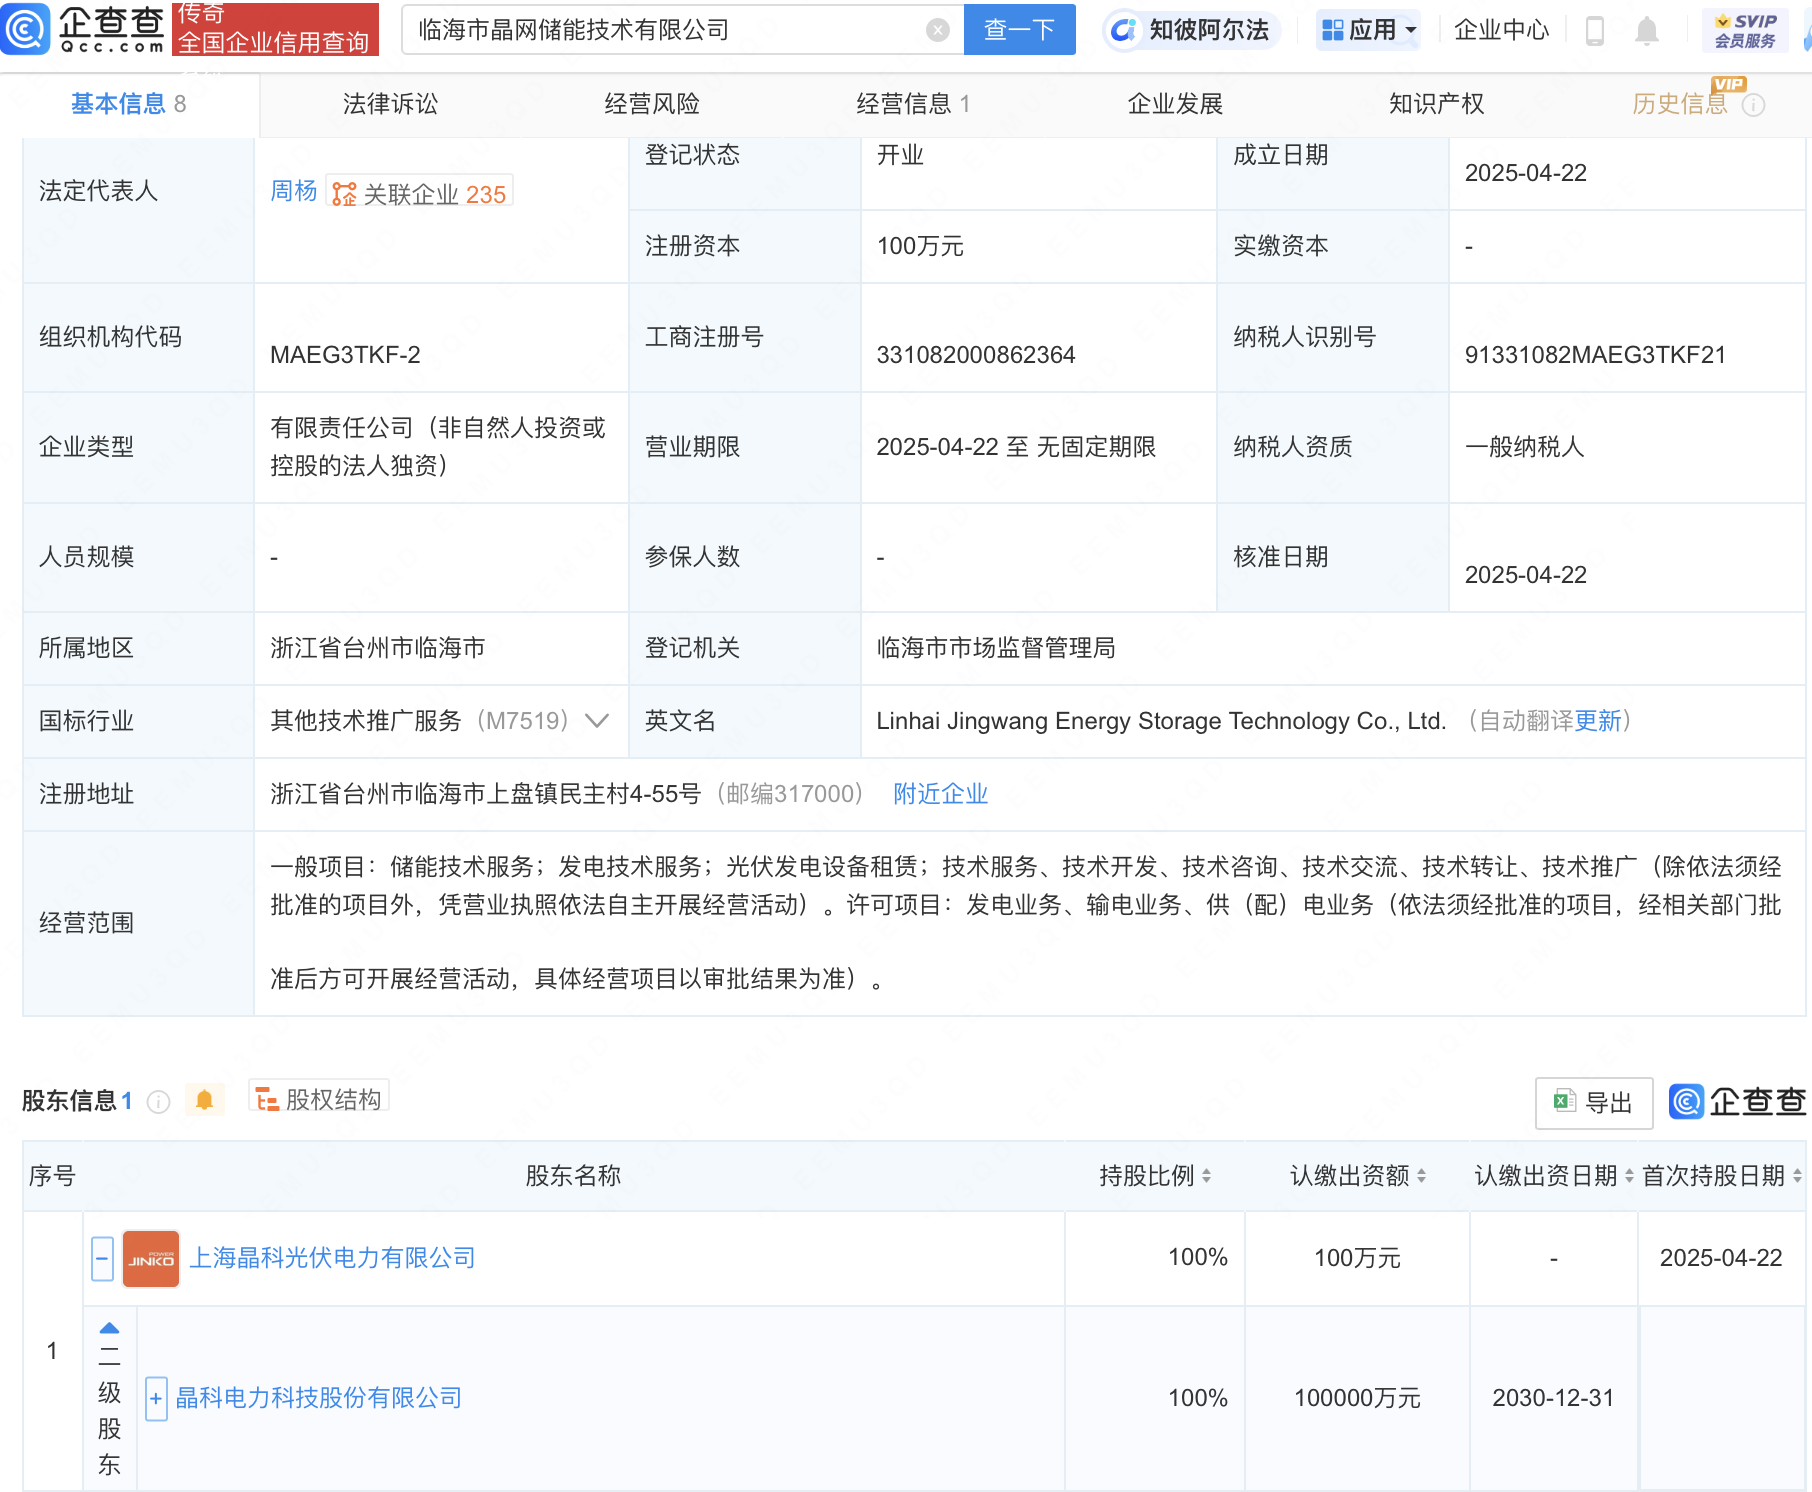
Task: Switch to 法律诉讼 tab
Action: coord(390,104)
